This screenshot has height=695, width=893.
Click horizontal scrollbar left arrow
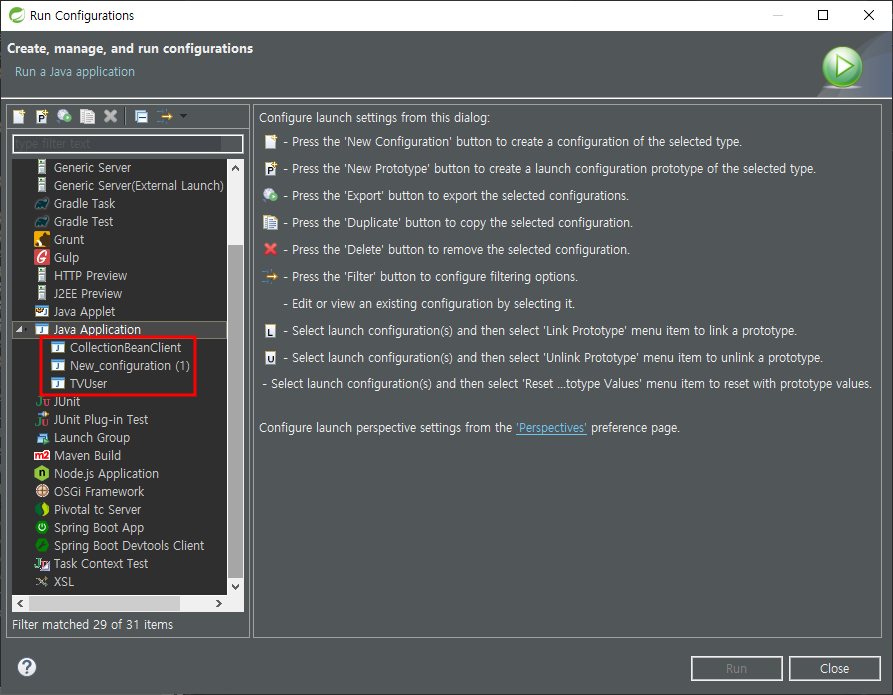21,603
